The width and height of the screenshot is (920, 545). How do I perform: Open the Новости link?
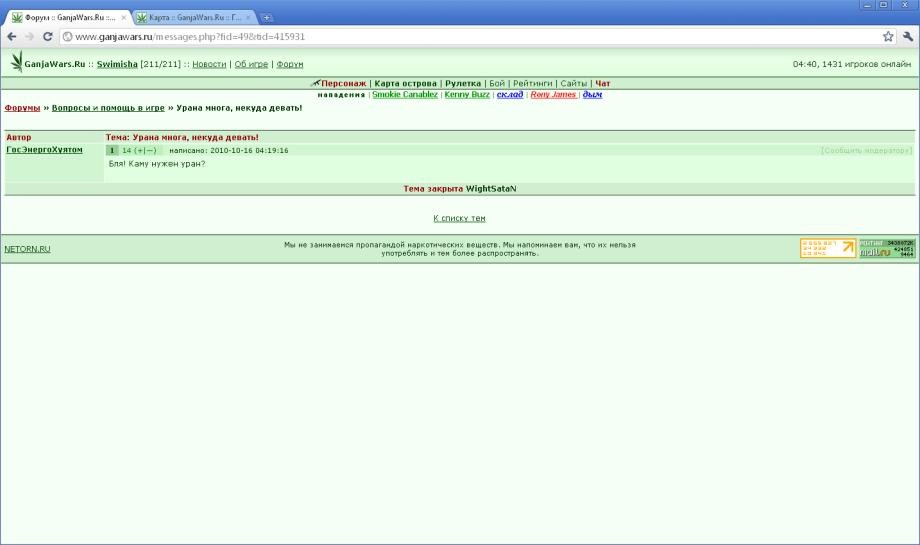[209, 64]
